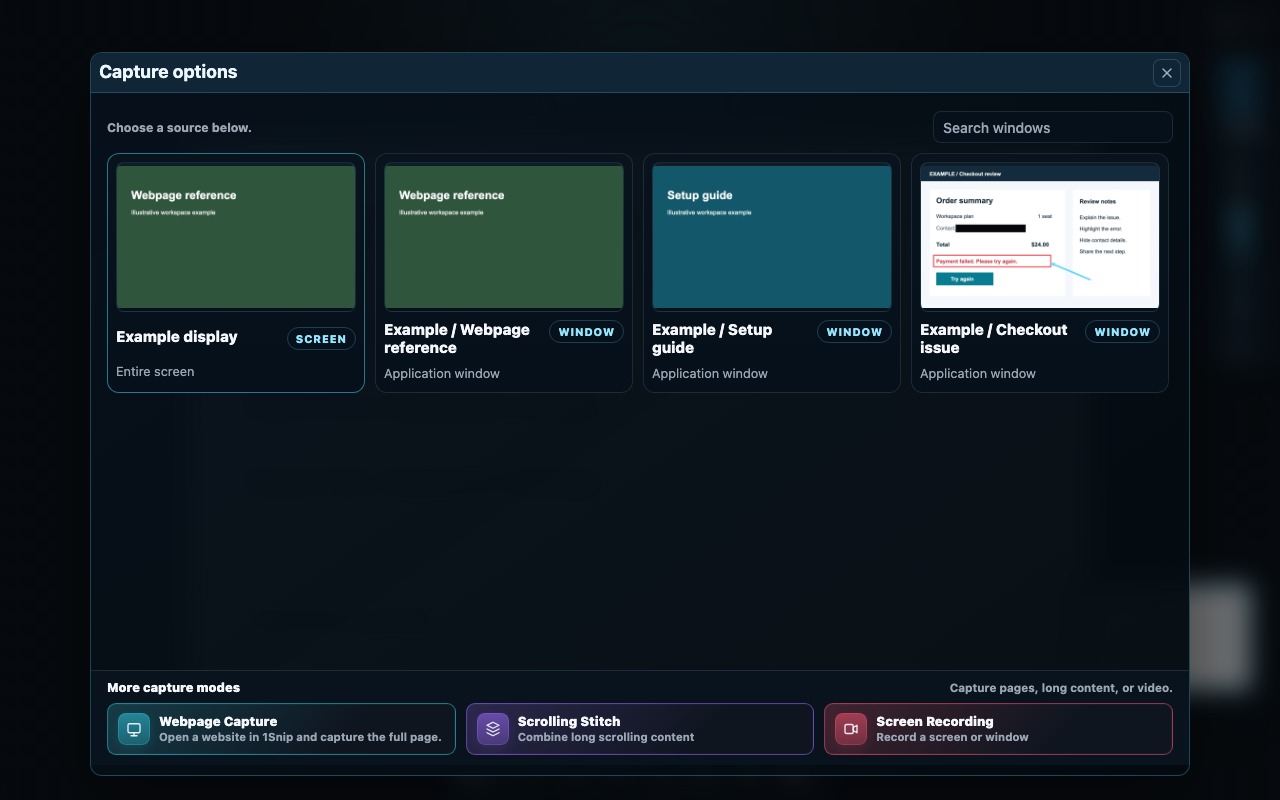The height and width of the screenshot is (800, 1280).
Task: Click the "Example / Setup guide" title
Action: (712, 339)
